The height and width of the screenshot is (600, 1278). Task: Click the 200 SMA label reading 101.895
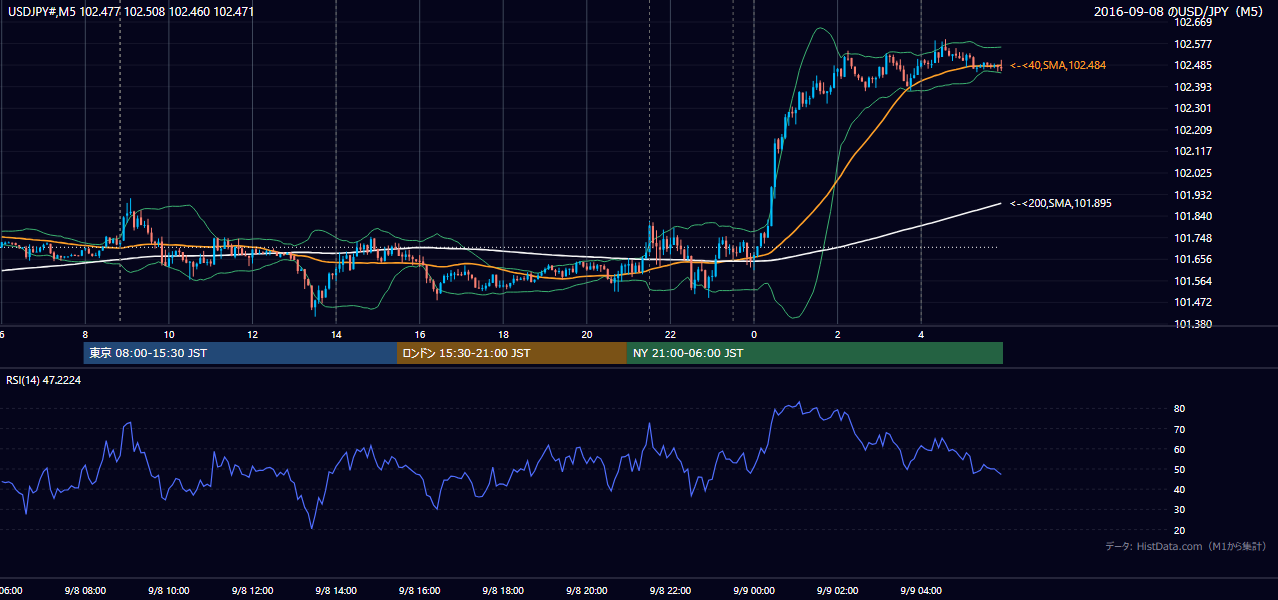[x=1060, y=203]
